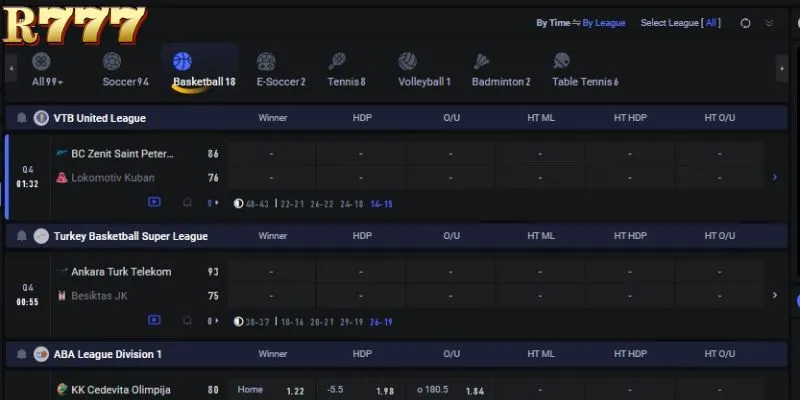Open live stream for Ankara Turk Telekom match
The image size is (800, 400).
154,320
